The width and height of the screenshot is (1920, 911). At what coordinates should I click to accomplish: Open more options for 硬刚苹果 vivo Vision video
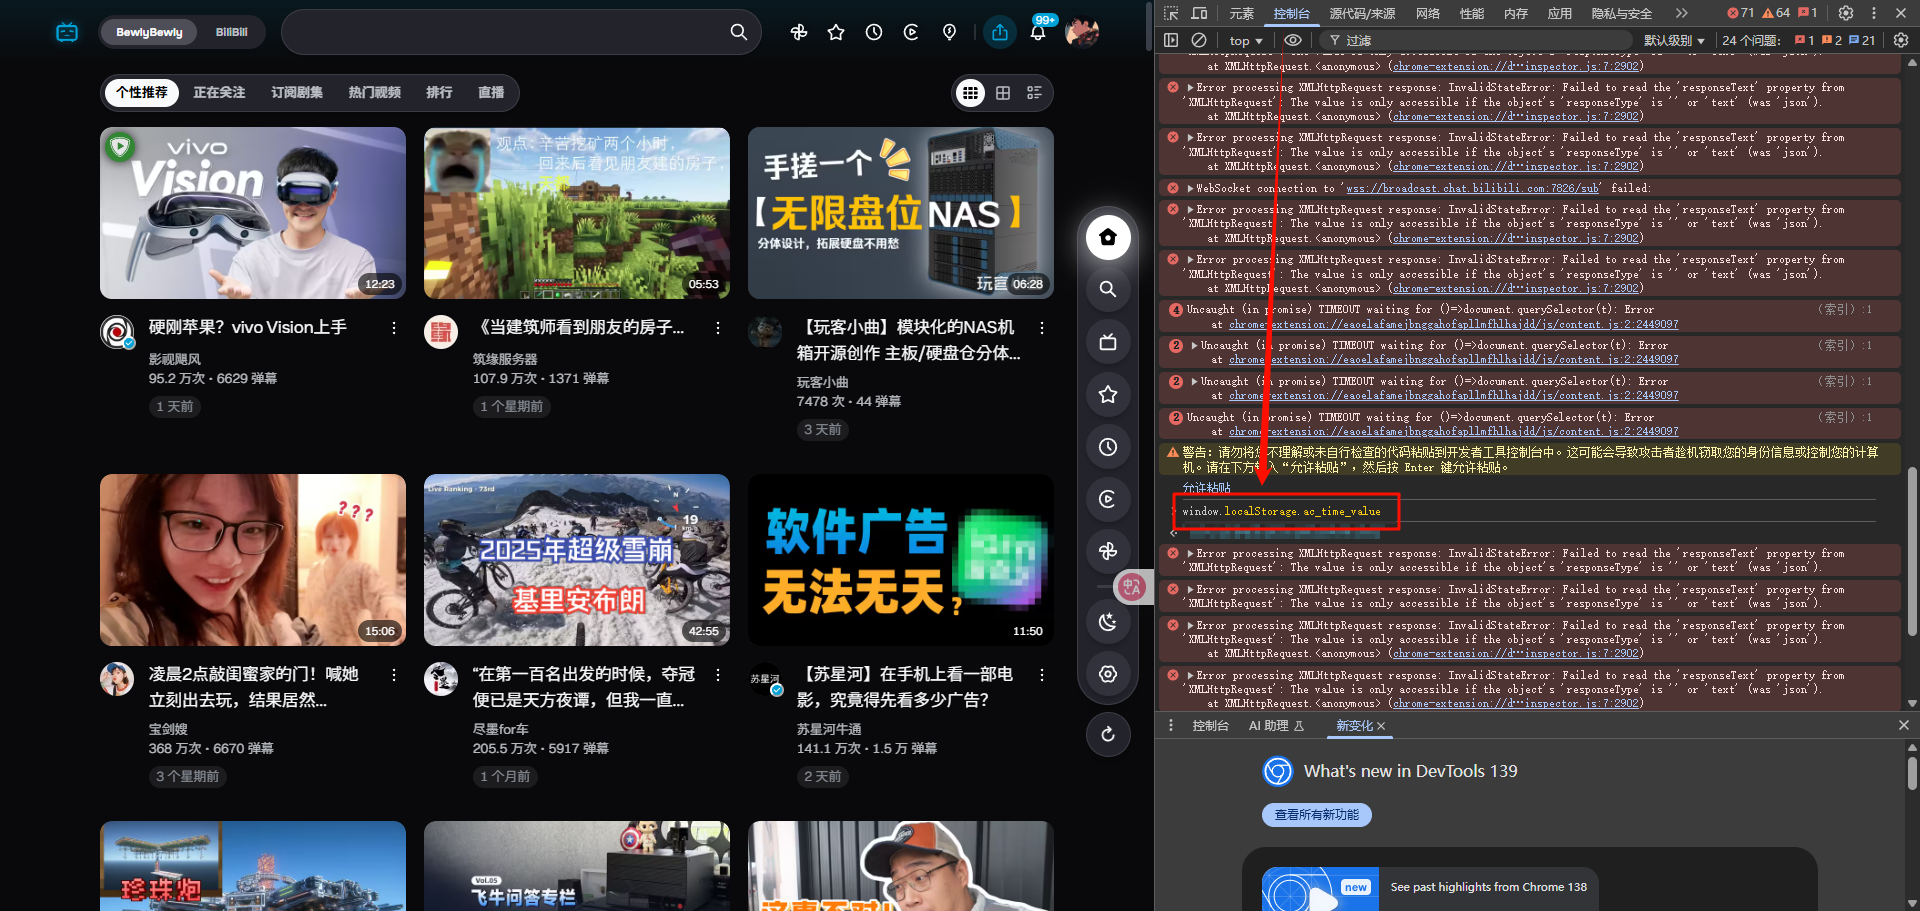(x=394, y=328)
